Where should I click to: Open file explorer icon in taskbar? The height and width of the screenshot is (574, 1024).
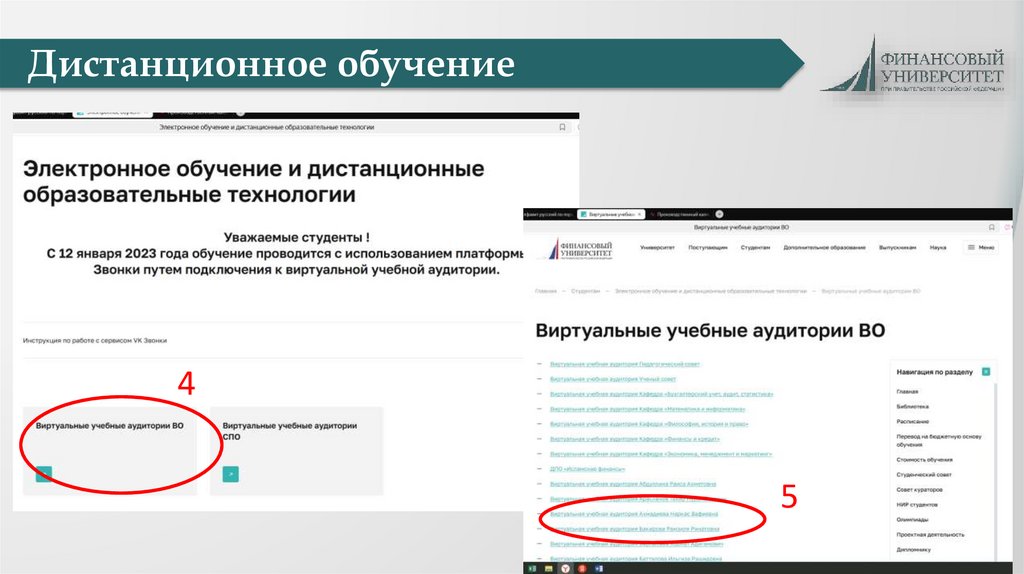tap(549, 569)
